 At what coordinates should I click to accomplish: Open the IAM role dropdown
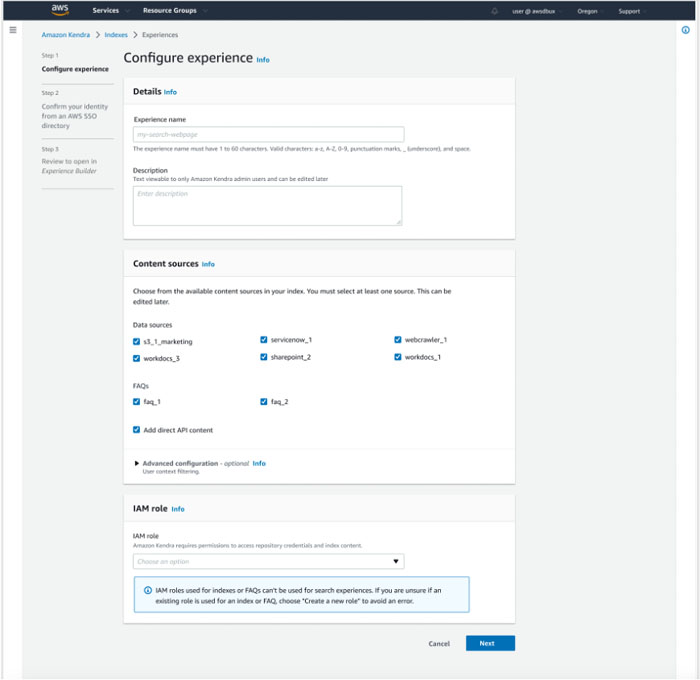point(268,561)
